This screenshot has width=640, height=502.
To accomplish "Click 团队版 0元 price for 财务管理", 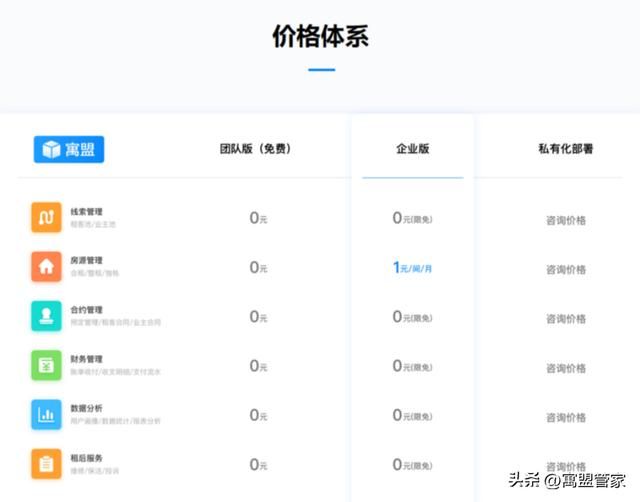I will pos(258,366).
